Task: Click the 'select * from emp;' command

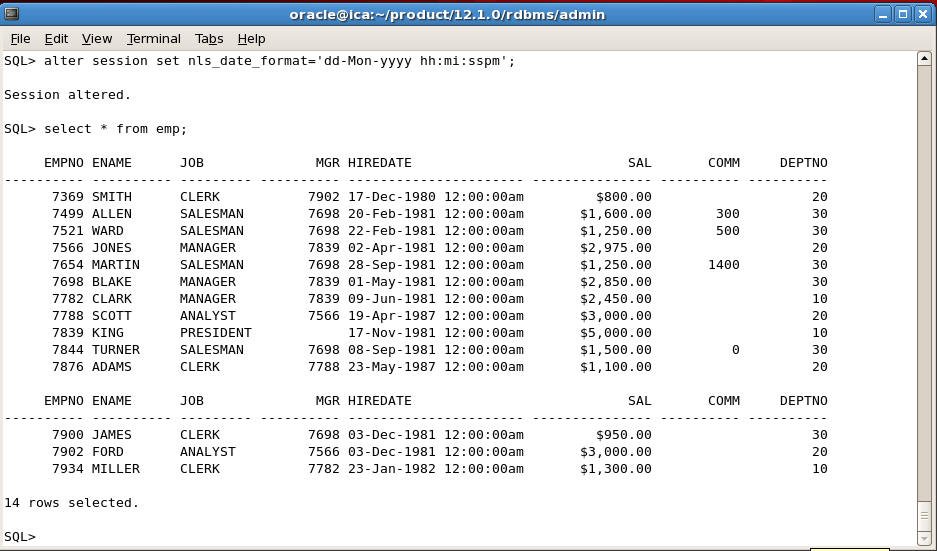Action: click(115, 129)
